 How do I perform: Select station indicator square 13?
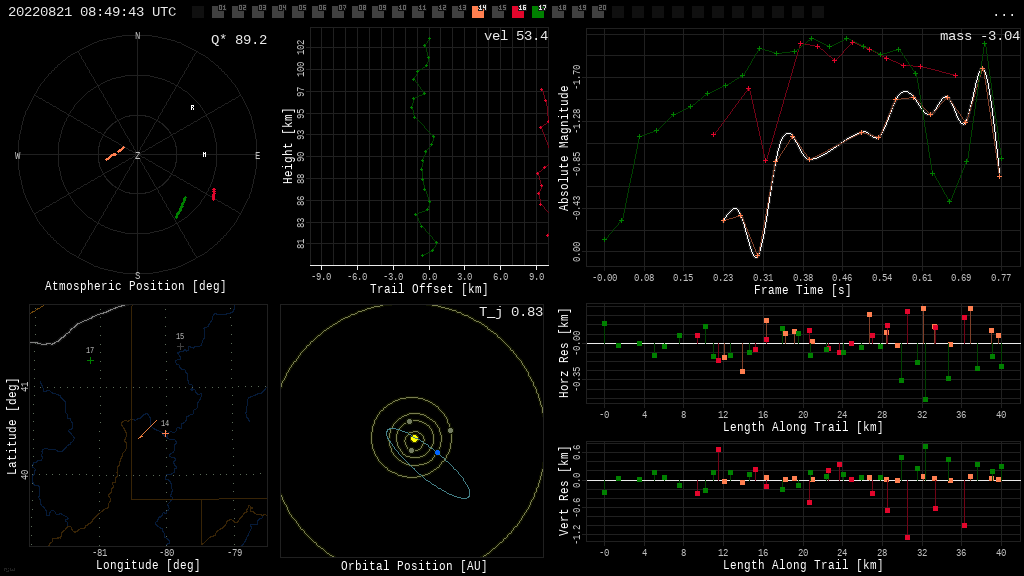pyautogui.click(x=458, y=11)
